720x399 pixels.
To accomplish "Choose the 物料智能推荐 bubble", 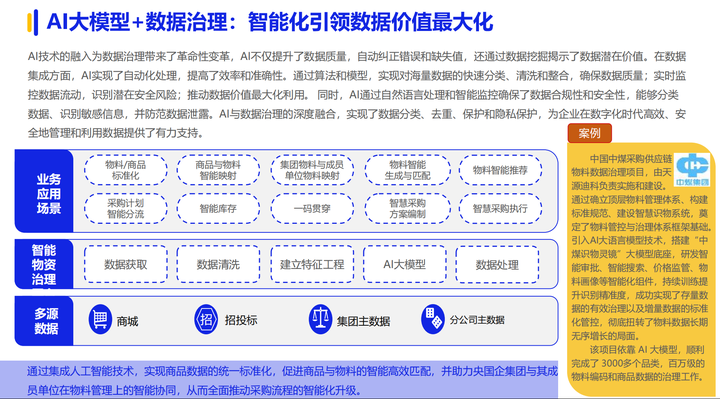I will pyautogui.click(x=500, y=170).
